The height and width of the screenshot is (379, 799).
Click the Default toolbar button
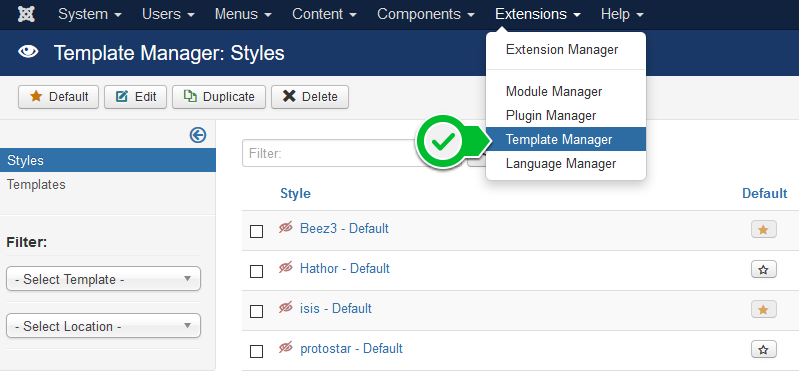[x=58, y=97]
